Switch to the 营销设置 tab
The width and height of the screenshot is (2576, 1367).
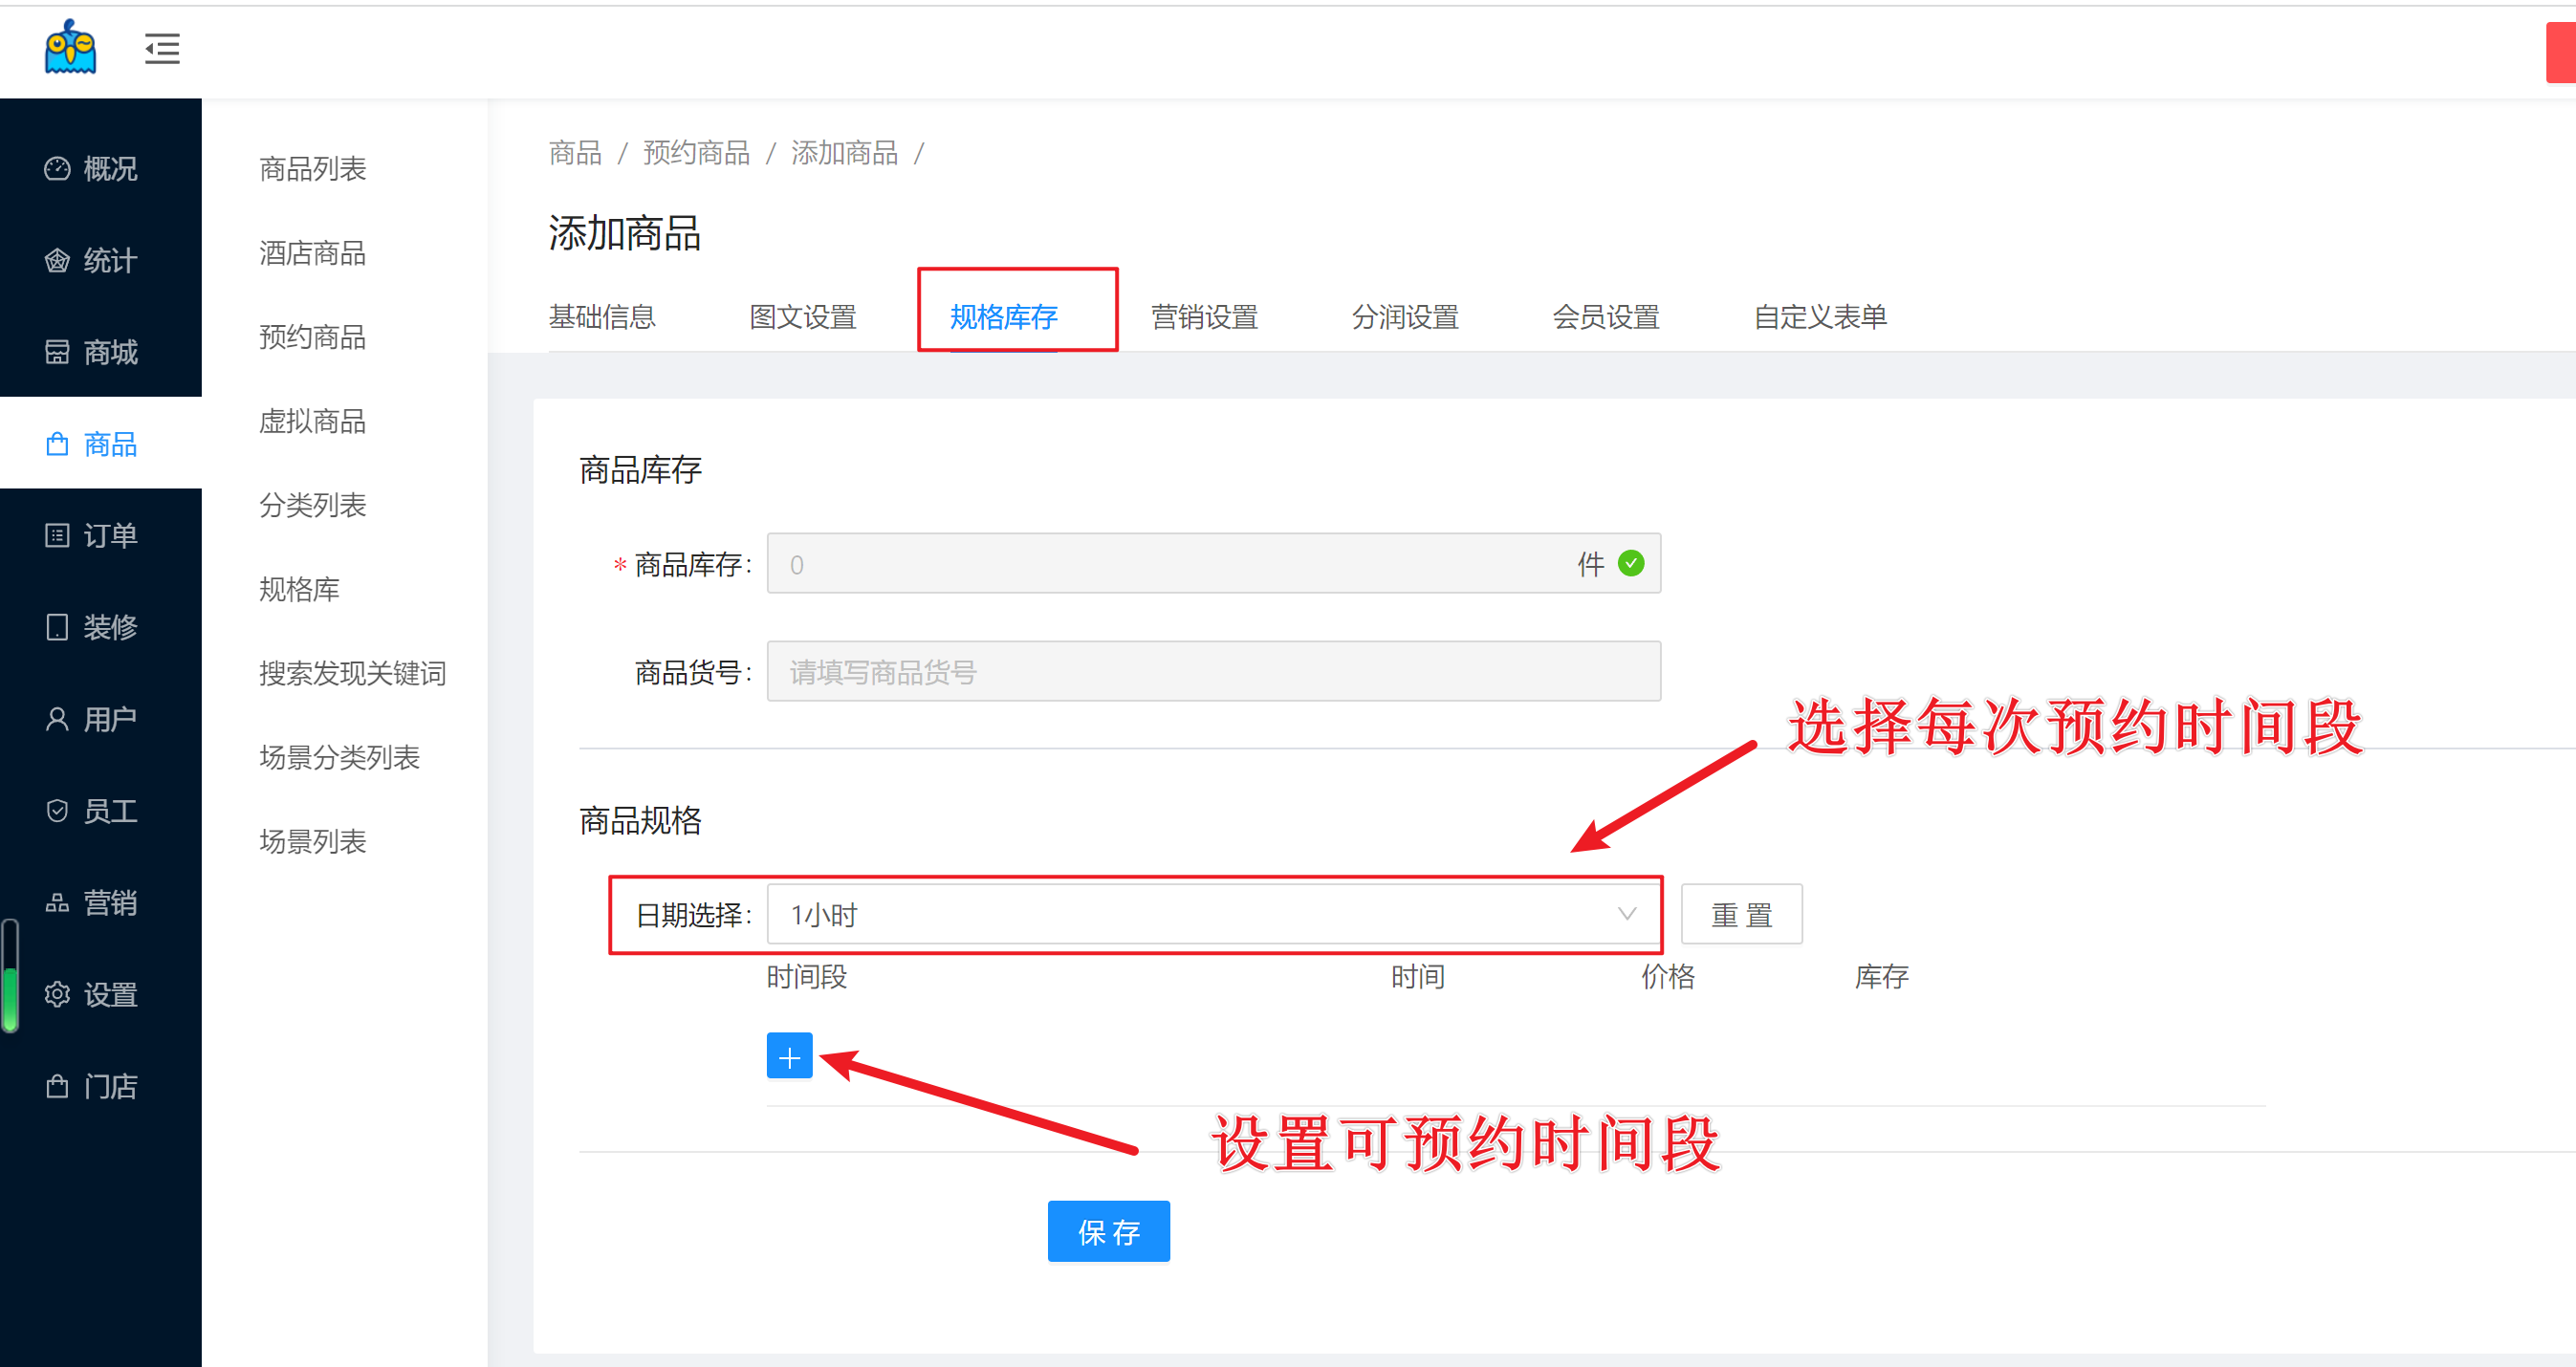pyautogui.click(x=1204, y=317)
